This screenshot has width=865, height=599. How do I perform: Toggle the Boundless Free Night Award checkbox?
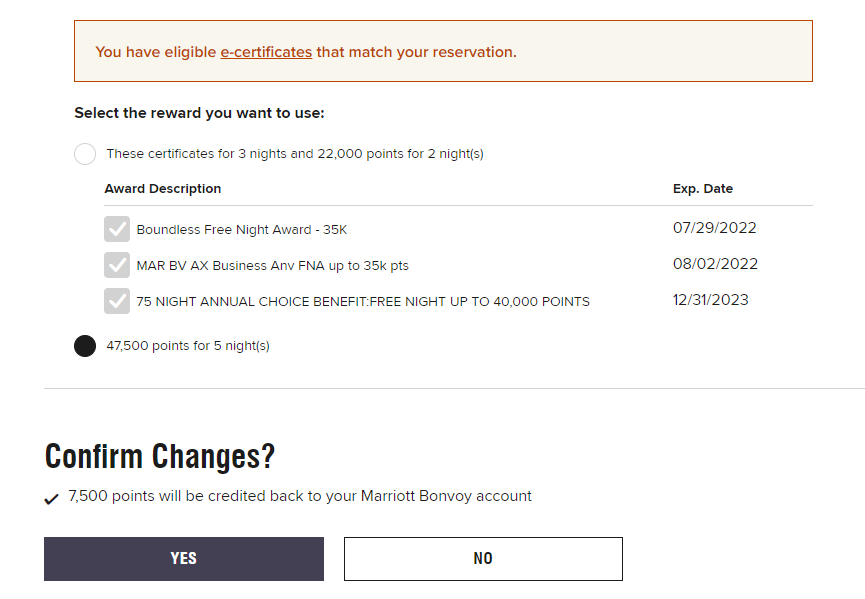[117, 229]
